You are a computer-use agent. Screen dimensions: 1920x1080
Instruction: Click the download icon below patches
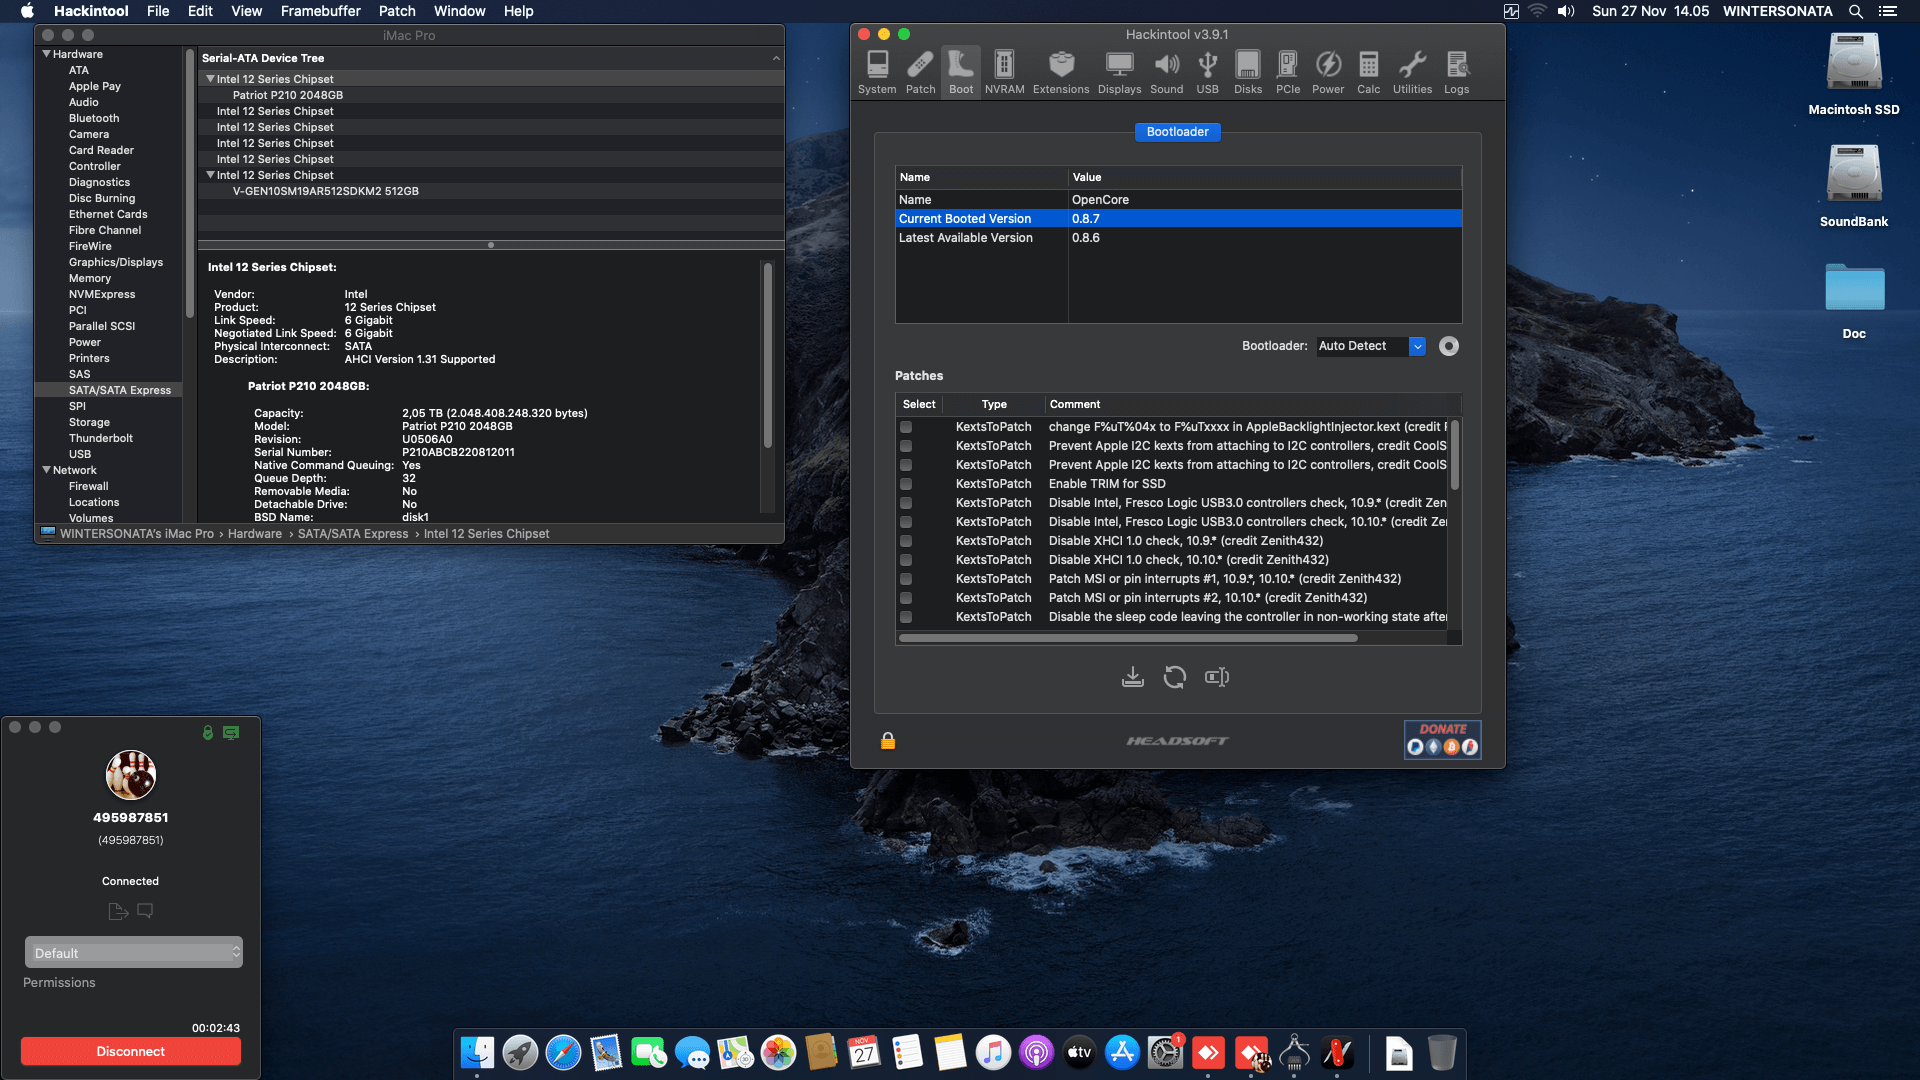coord(1132,677)
